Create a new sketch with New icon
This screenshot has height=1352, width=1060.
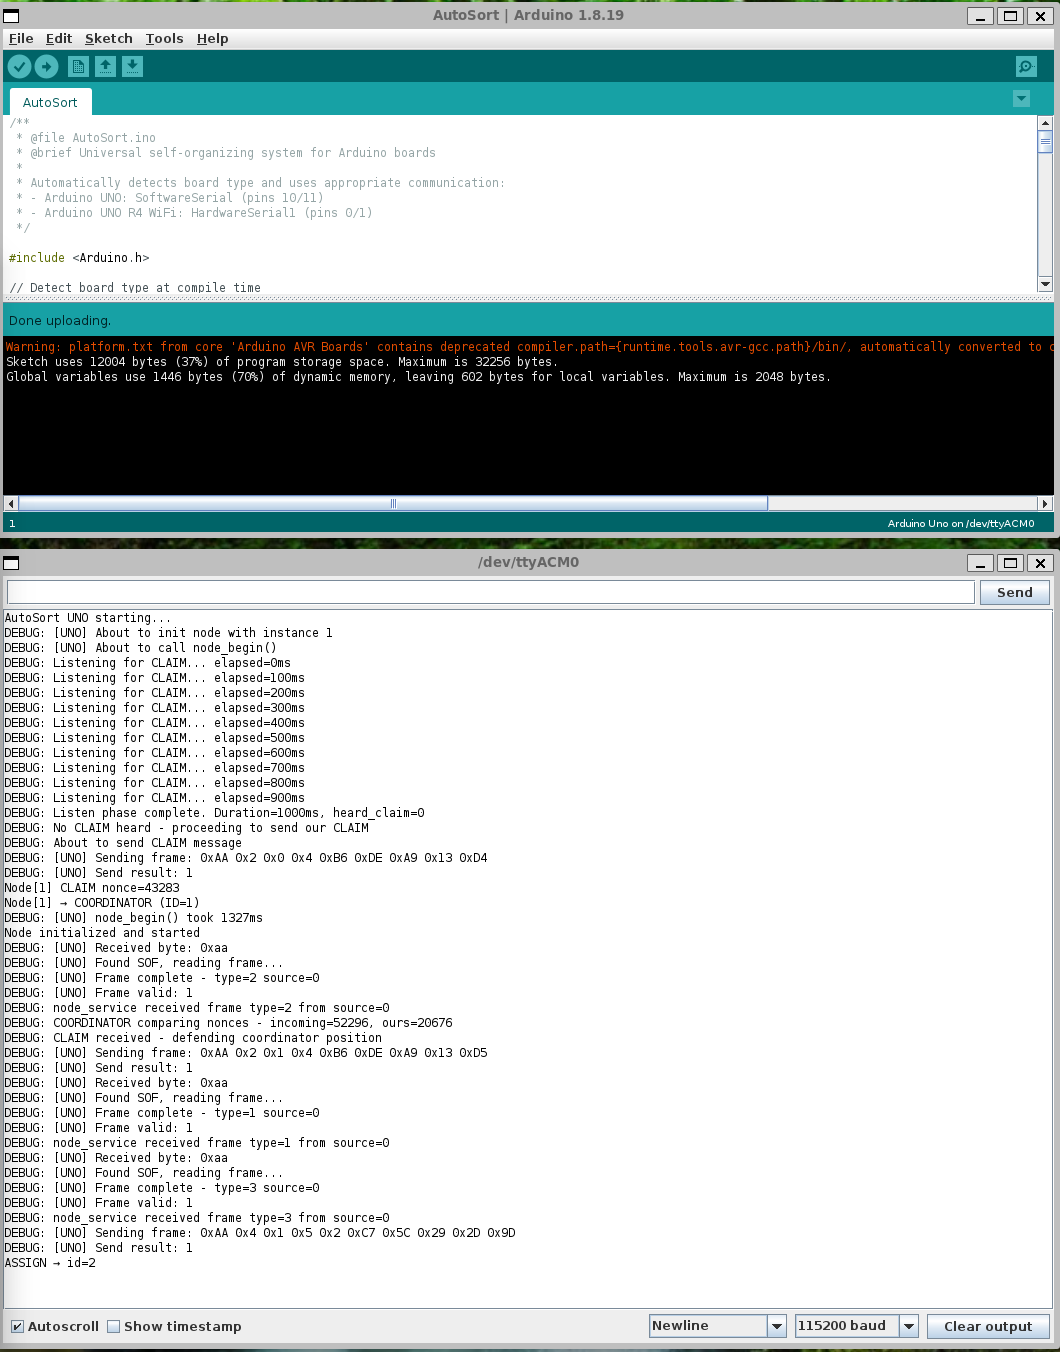tap(78, 66)
